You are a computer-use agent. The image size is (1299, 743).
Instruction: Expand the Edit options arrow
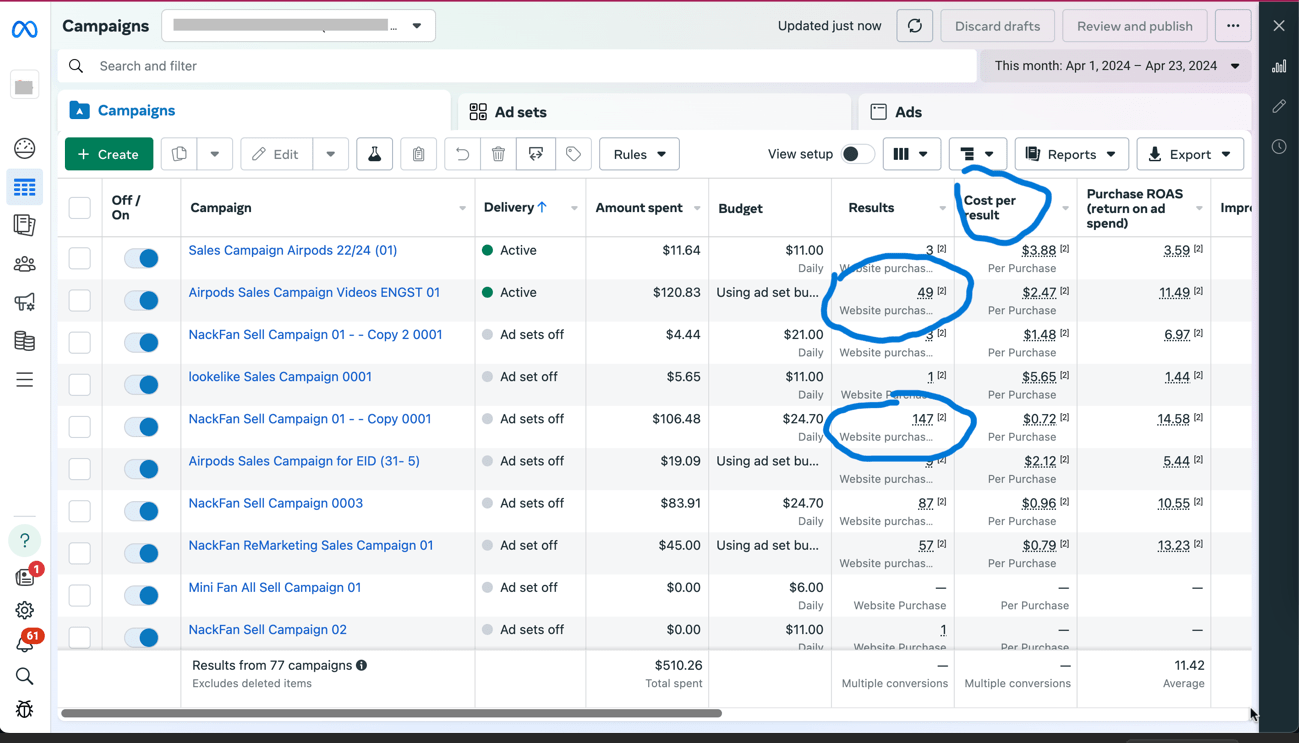click(330, 154)
